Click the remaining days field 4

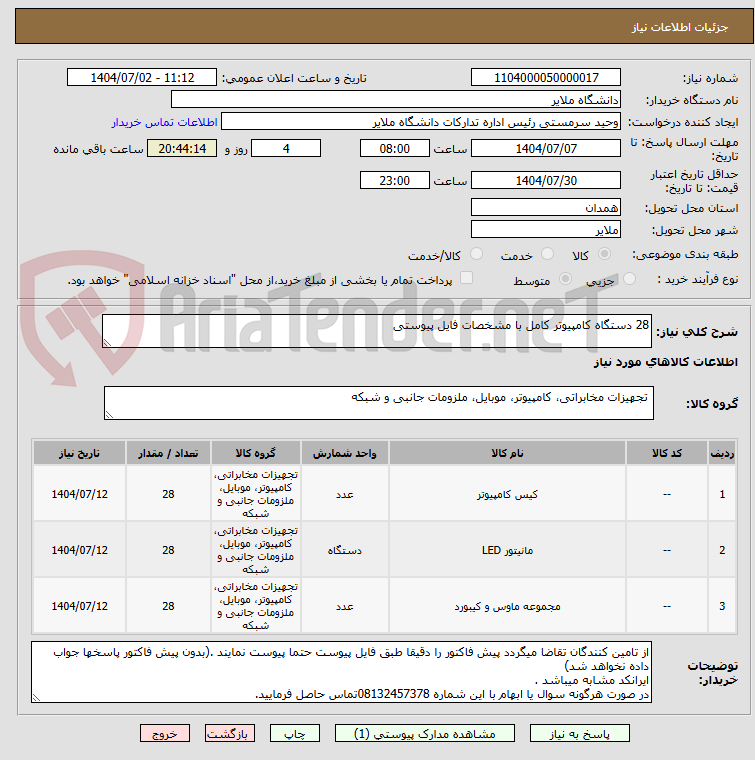(286, 148)
